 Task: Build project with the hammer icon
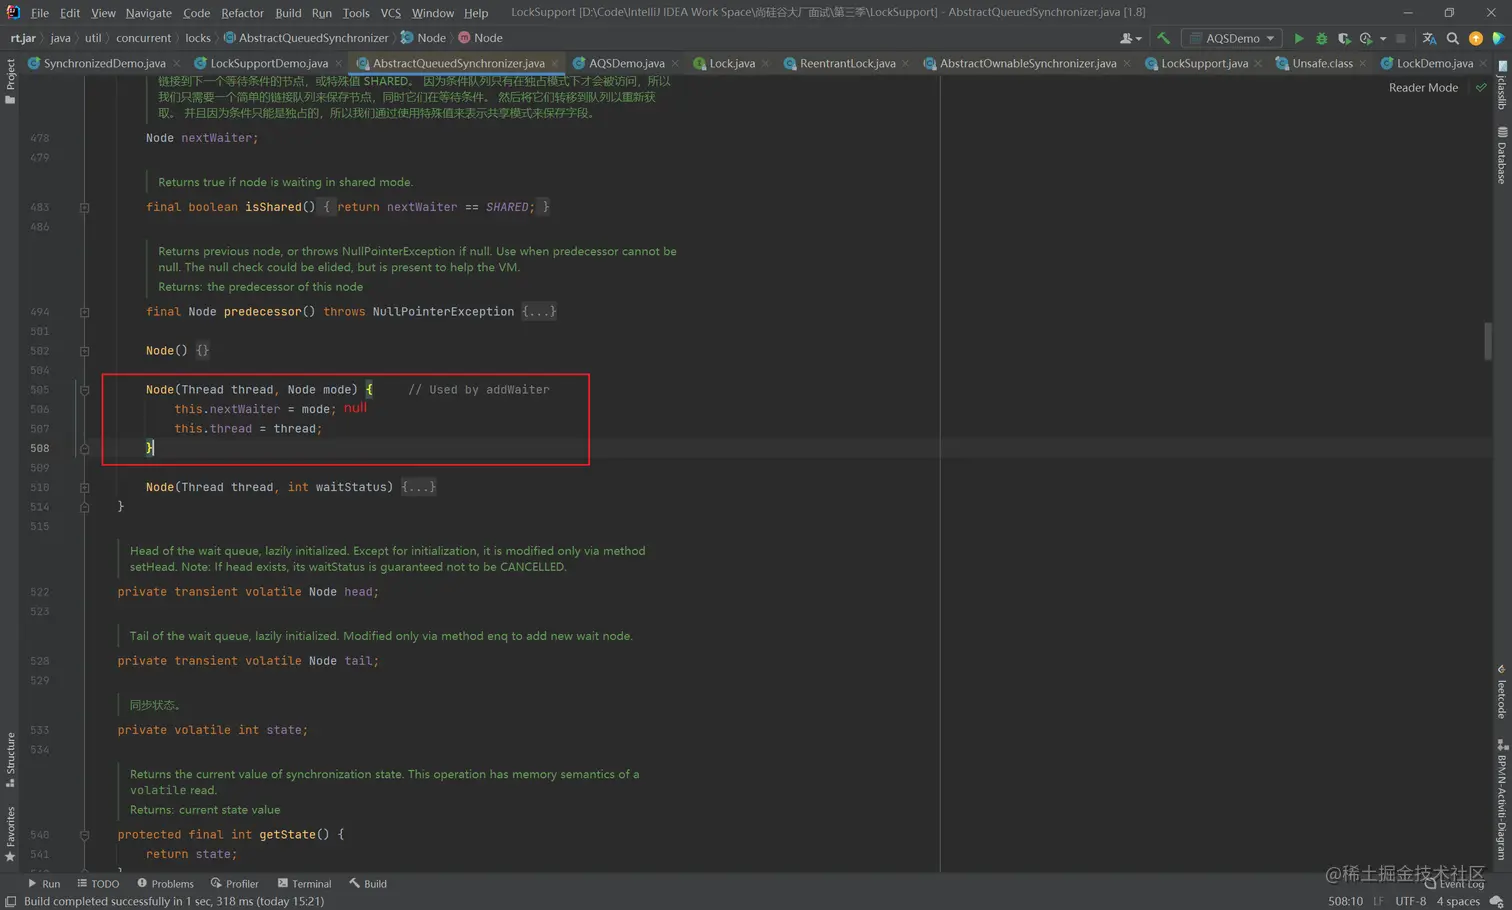[1163, 38]
